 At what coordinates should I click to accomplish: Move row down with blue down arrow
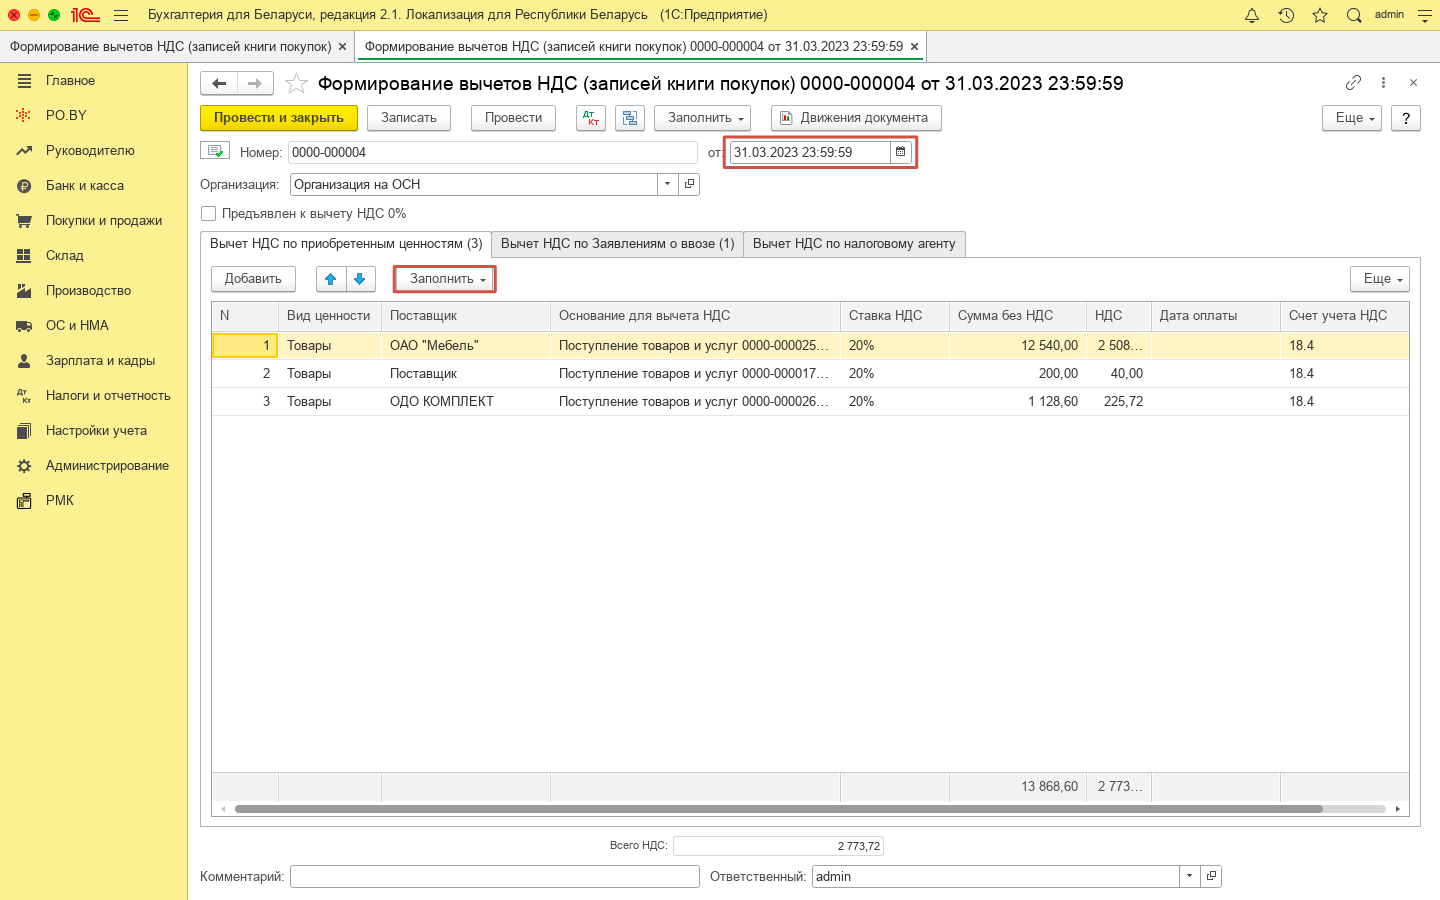pyautogui.click(x=360, y=279)
